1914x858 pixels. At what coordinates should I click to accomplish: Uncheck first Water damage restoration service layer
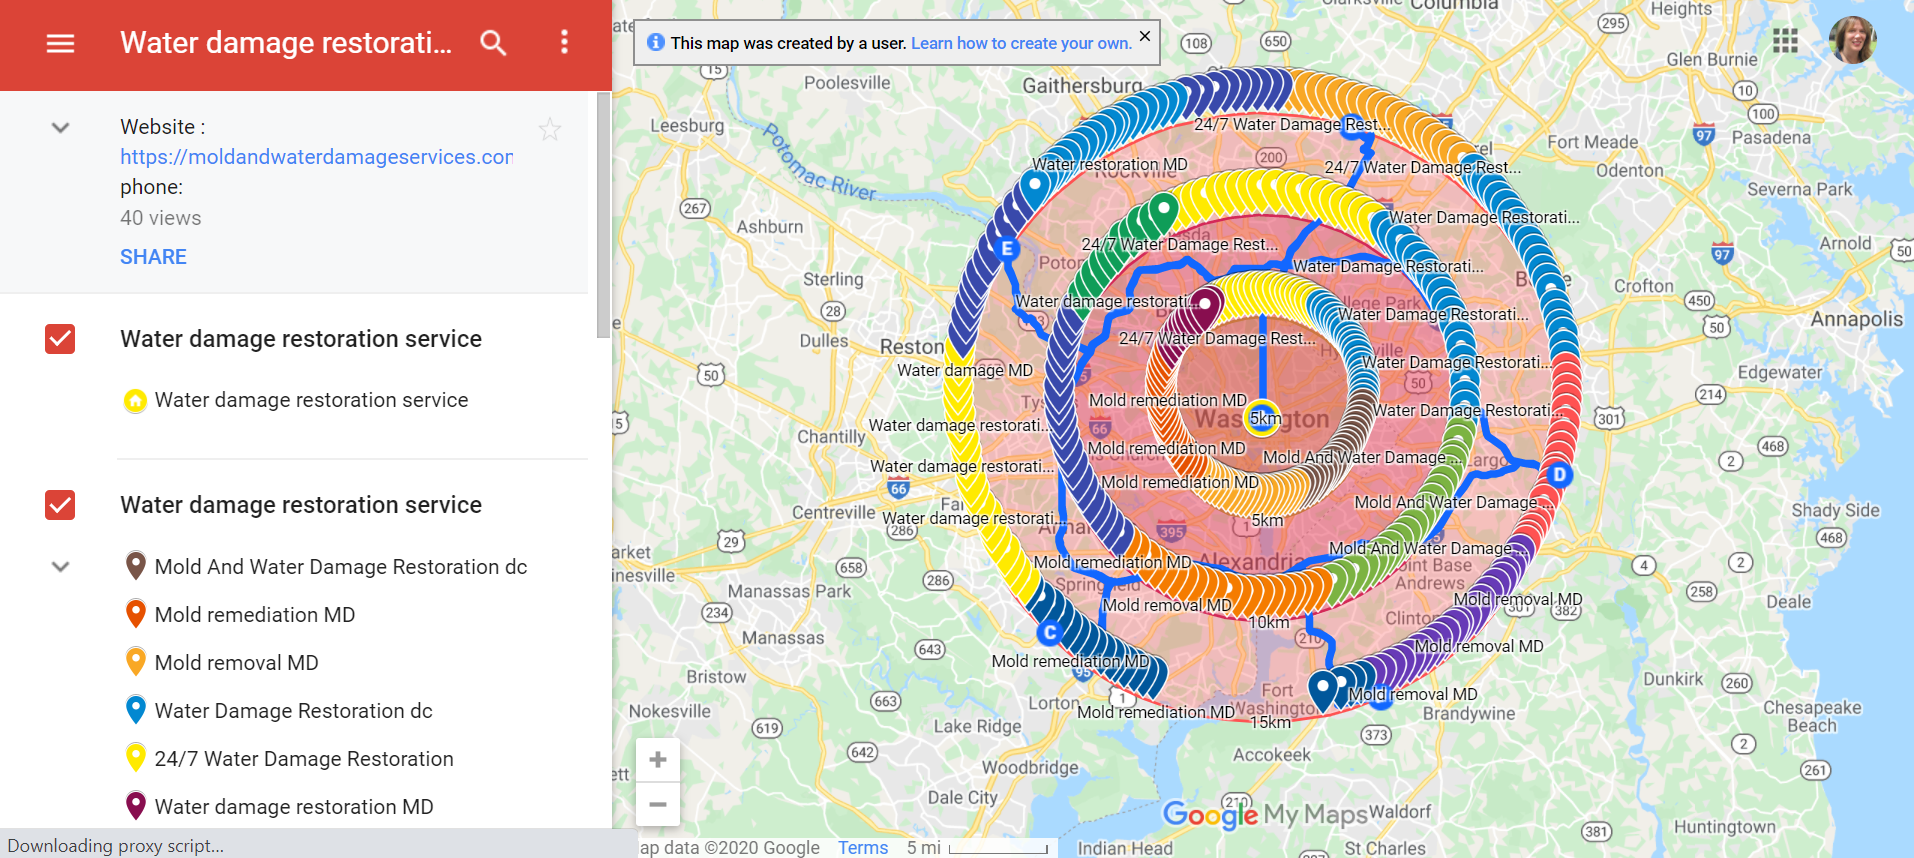60,339
